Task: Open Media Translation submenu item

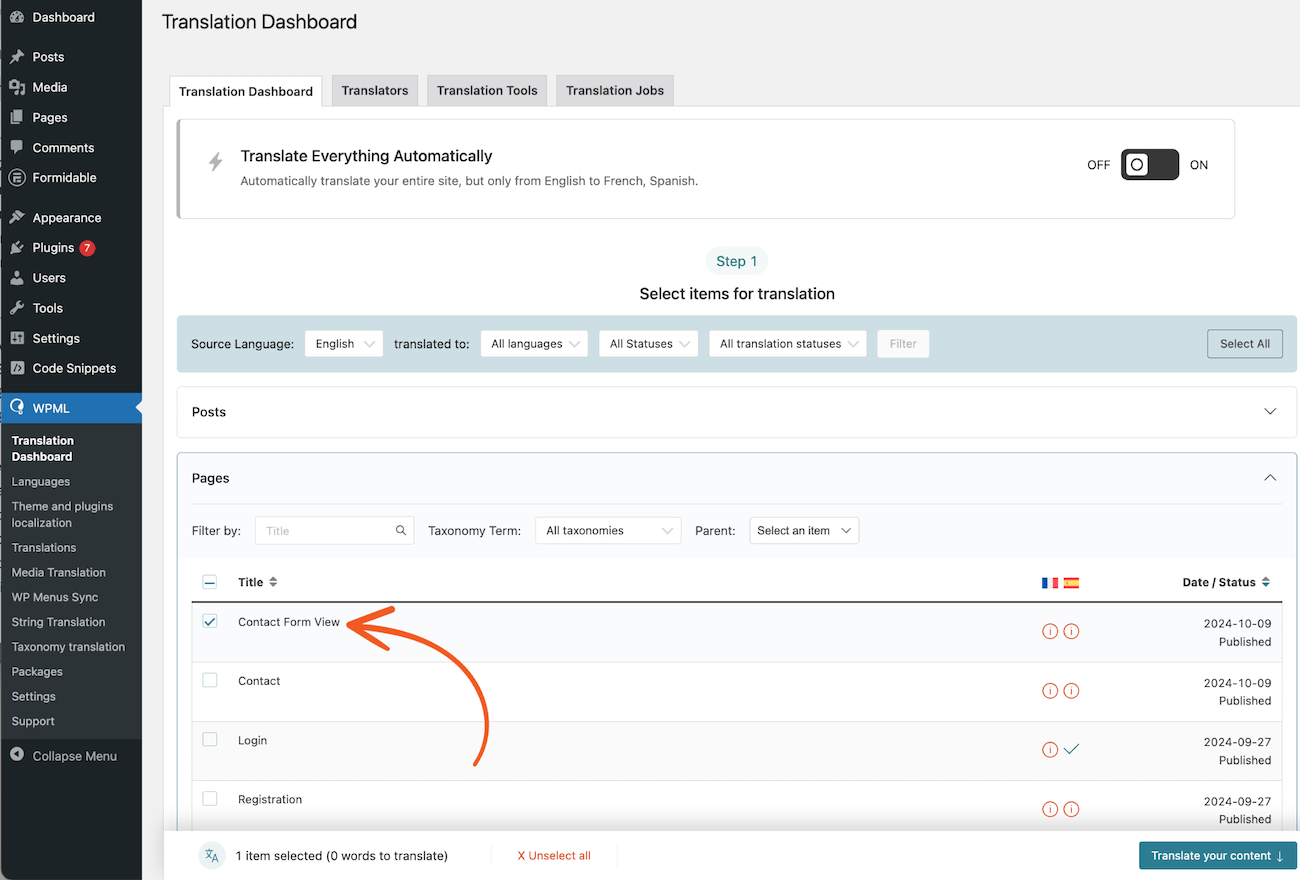Action: click(x=58, y=572)
